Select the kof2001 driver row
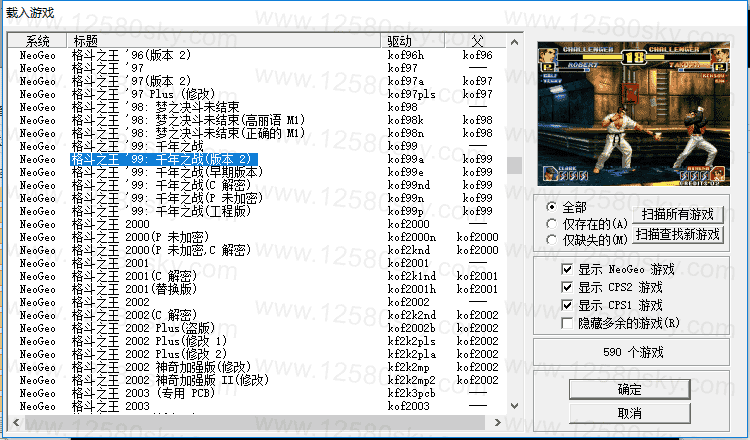Image resolution: width=750 pixels, height=440 pixels. point(256,263)
